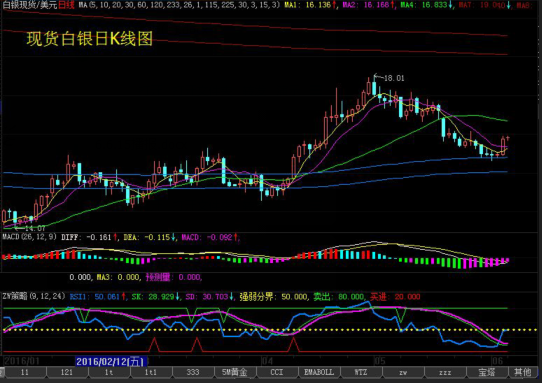Select the EMABOLL indicator tab

coord(319,372)
